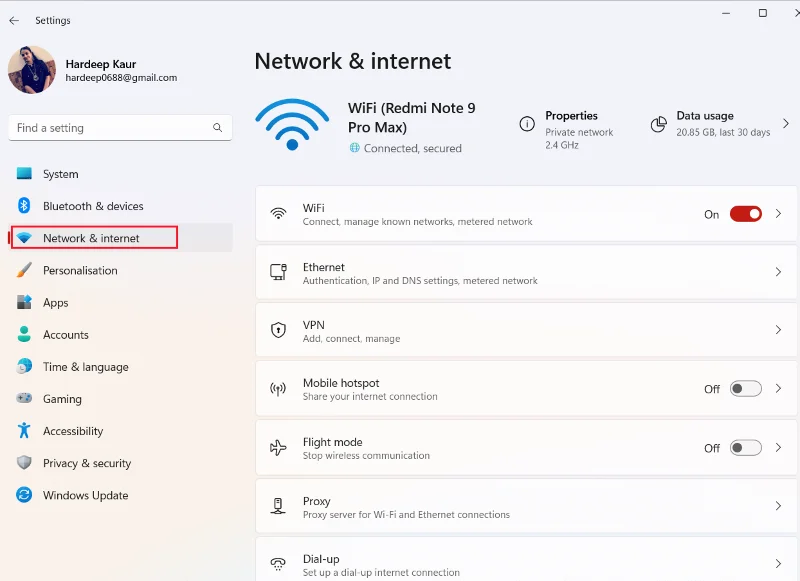Image resolution: width=800 pixels, height=581 pixels.
Task: Select the Accounts category
Action: [120, 335]
